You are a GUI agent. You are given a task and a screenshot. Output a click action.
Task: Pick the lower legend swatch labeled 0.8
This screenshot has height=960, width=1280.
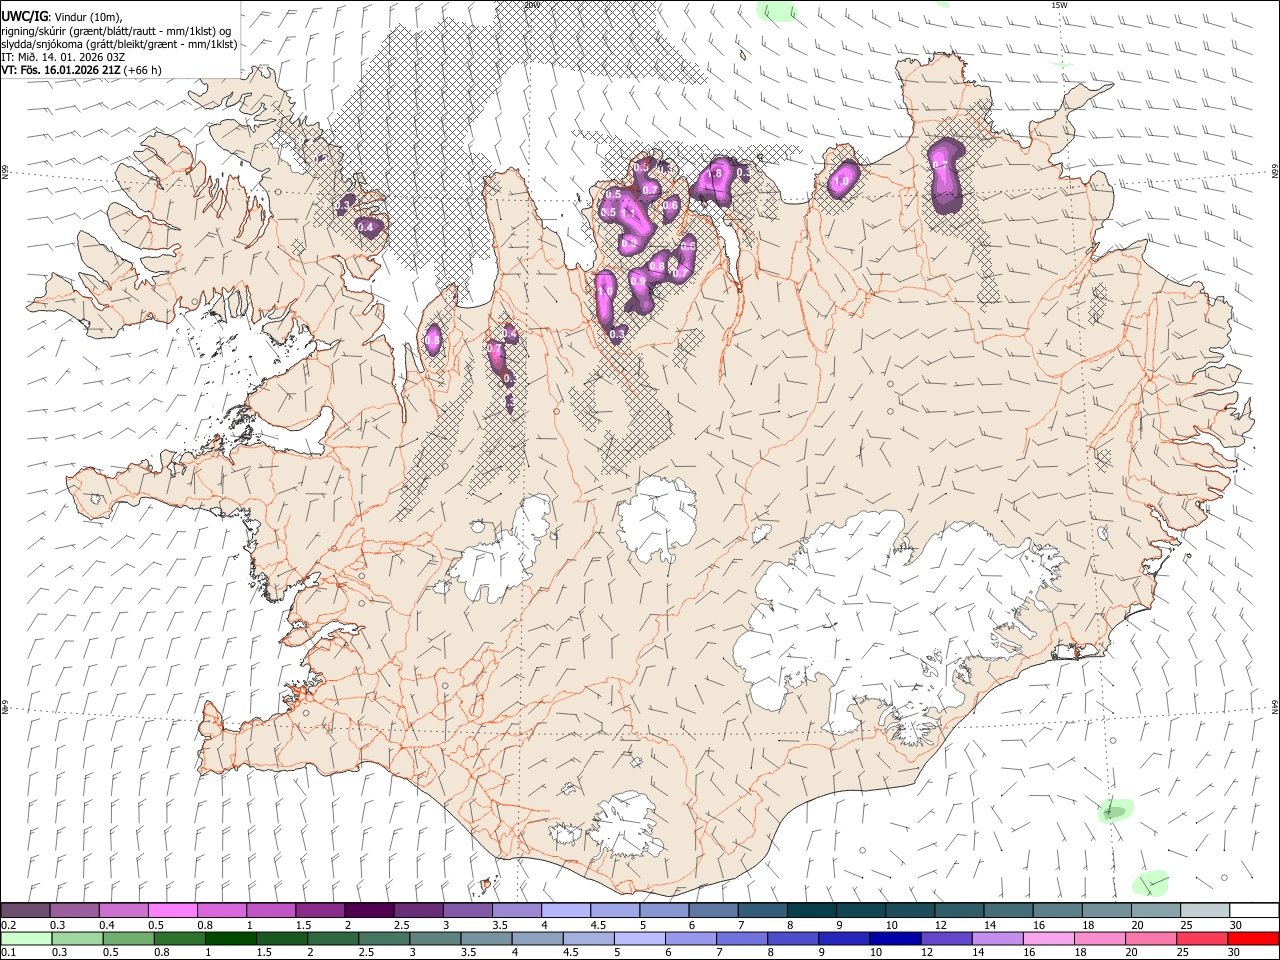(x=179, y=939)
